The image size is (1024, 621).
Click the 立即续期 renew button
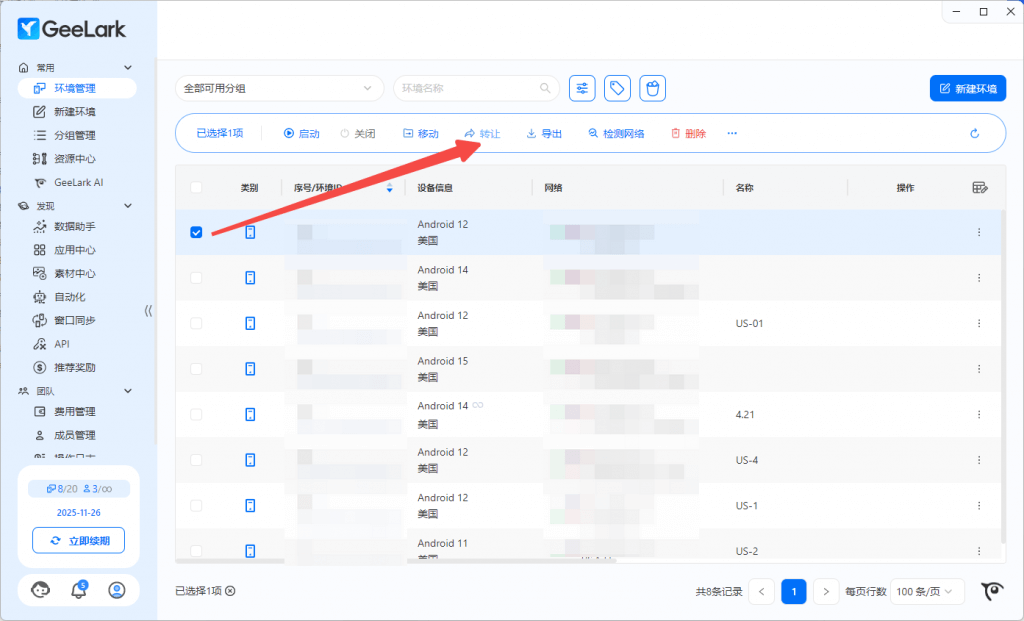(78, 541)
